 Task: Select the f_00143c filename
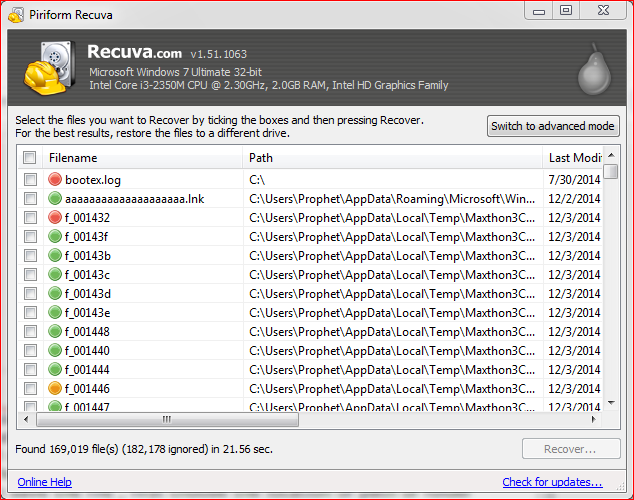click(x=87, y=274)
